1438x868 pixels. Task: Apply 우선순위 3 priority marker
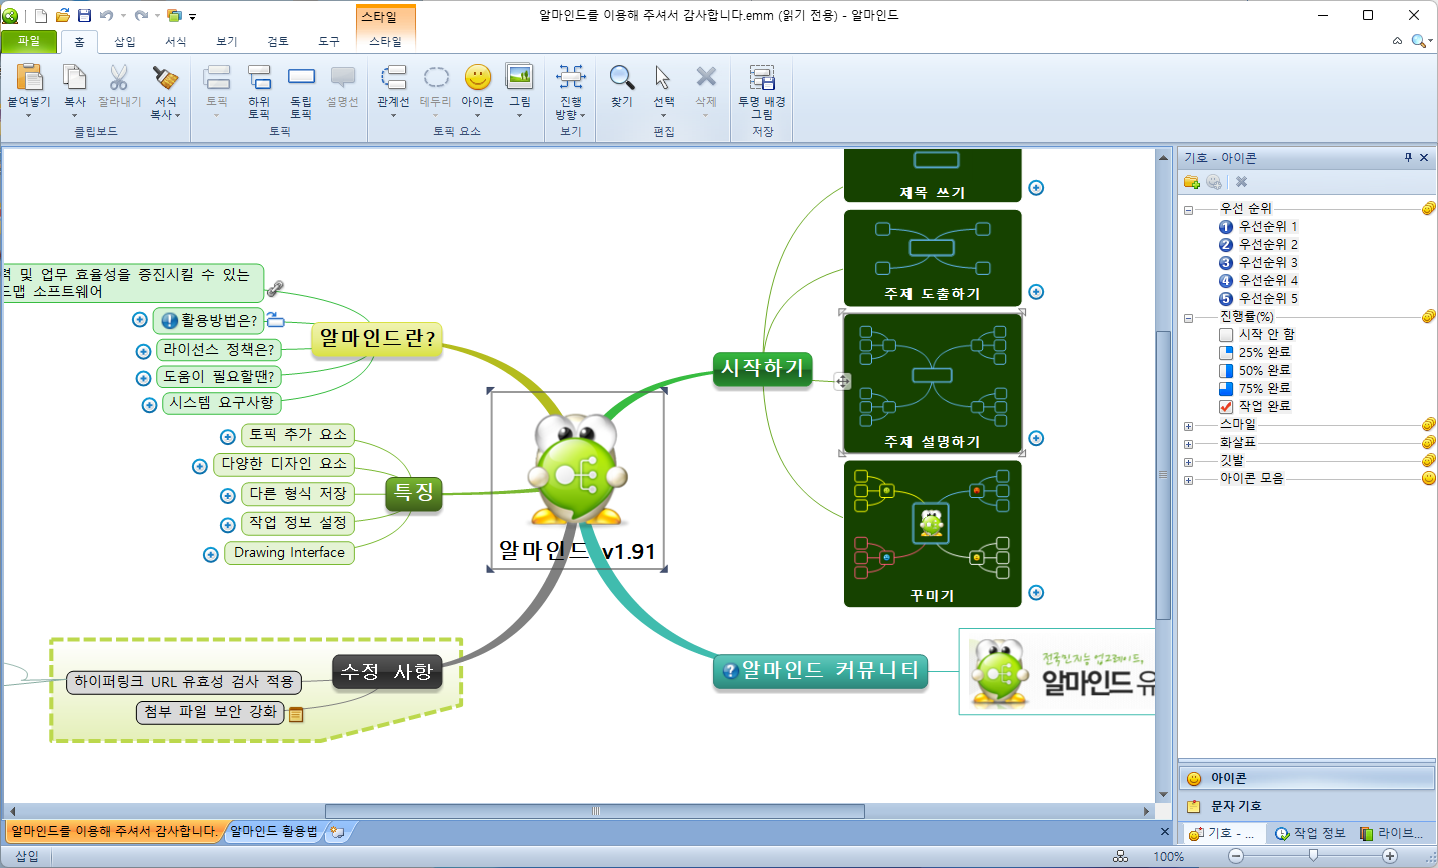tap(1226, 263)
